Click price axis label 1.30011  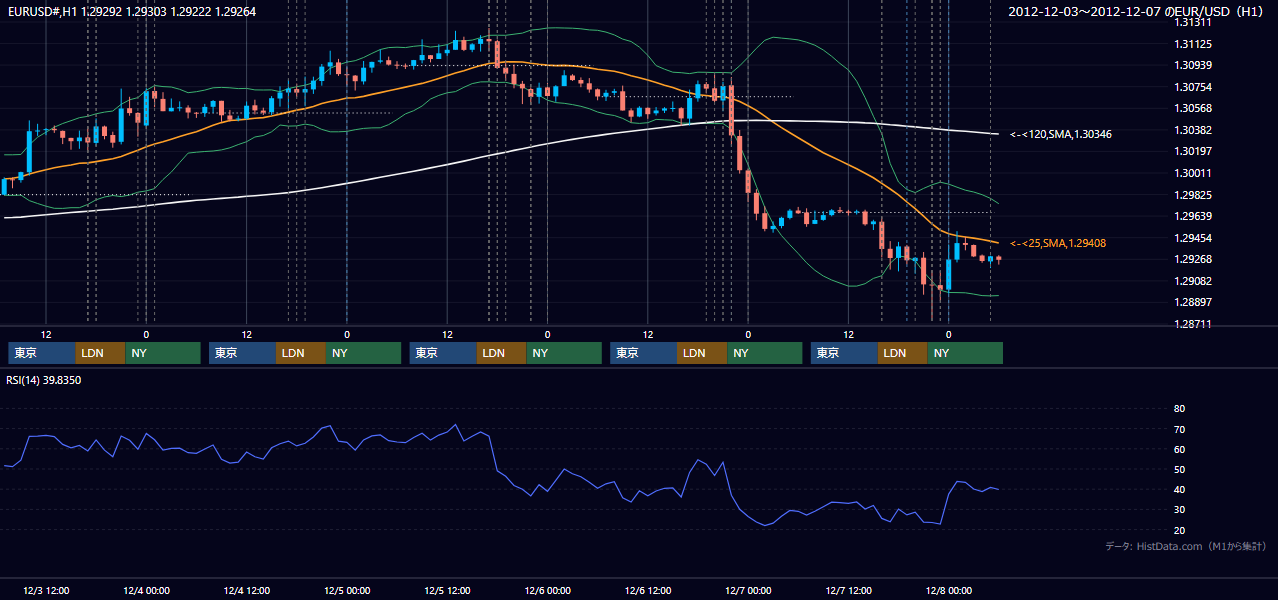(1192, 173)
